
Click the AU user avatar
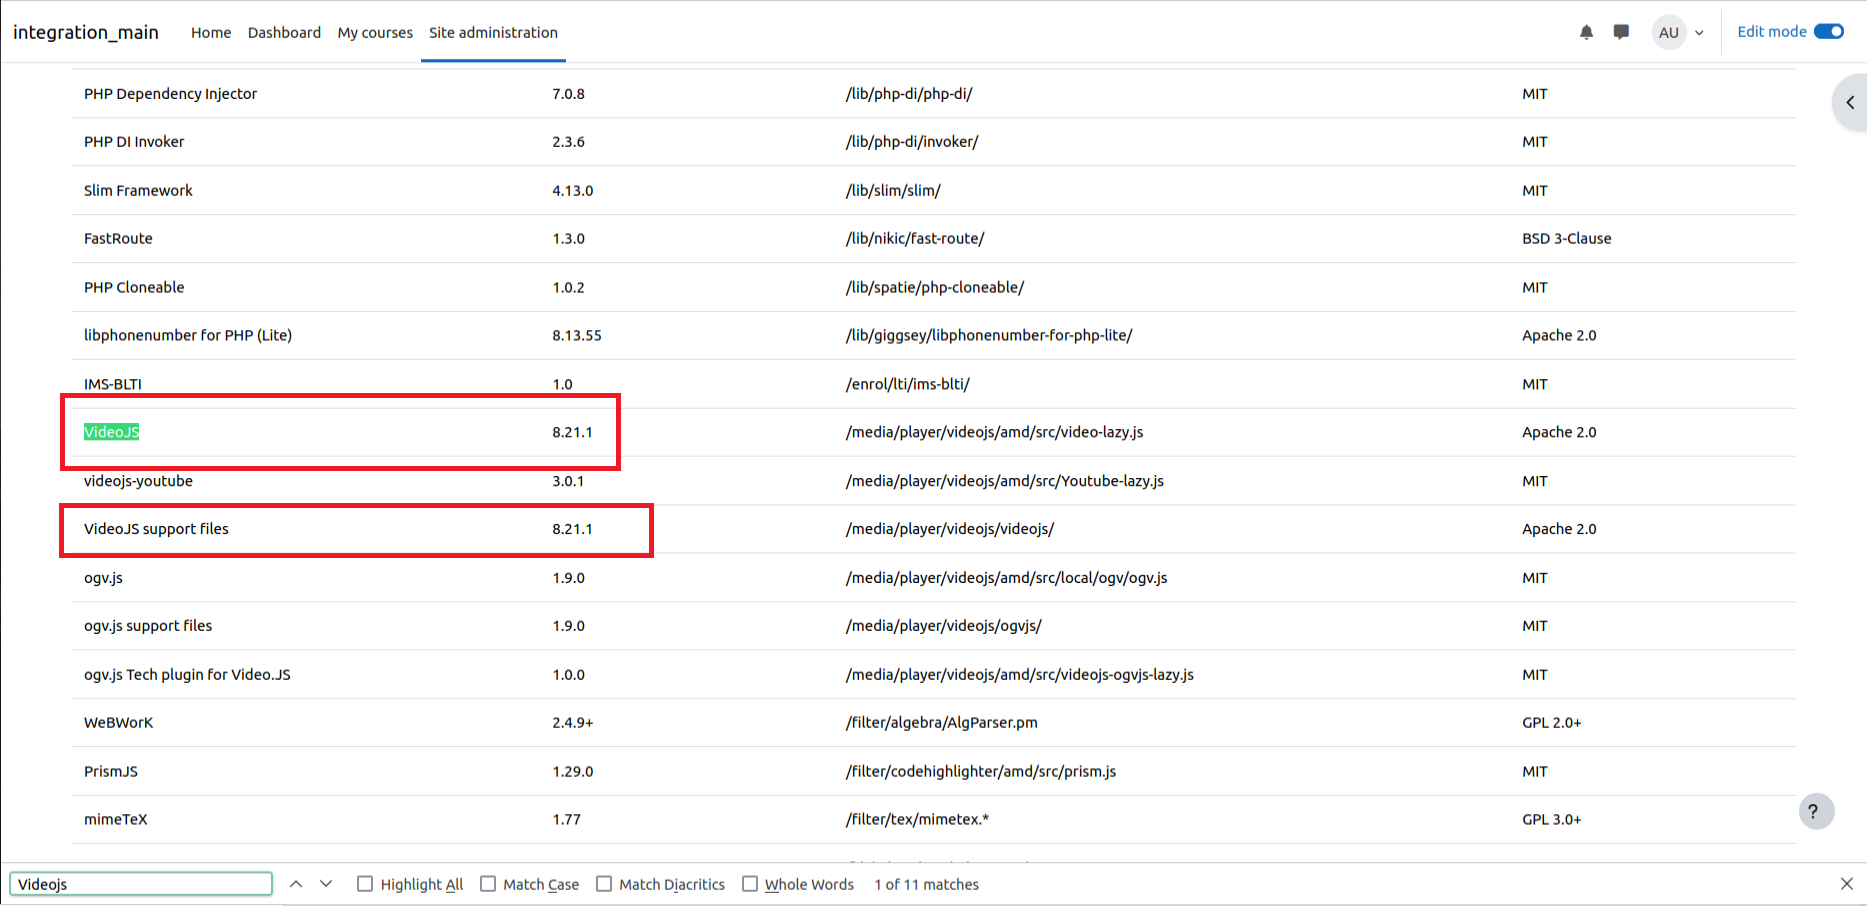pos(1669,32)
